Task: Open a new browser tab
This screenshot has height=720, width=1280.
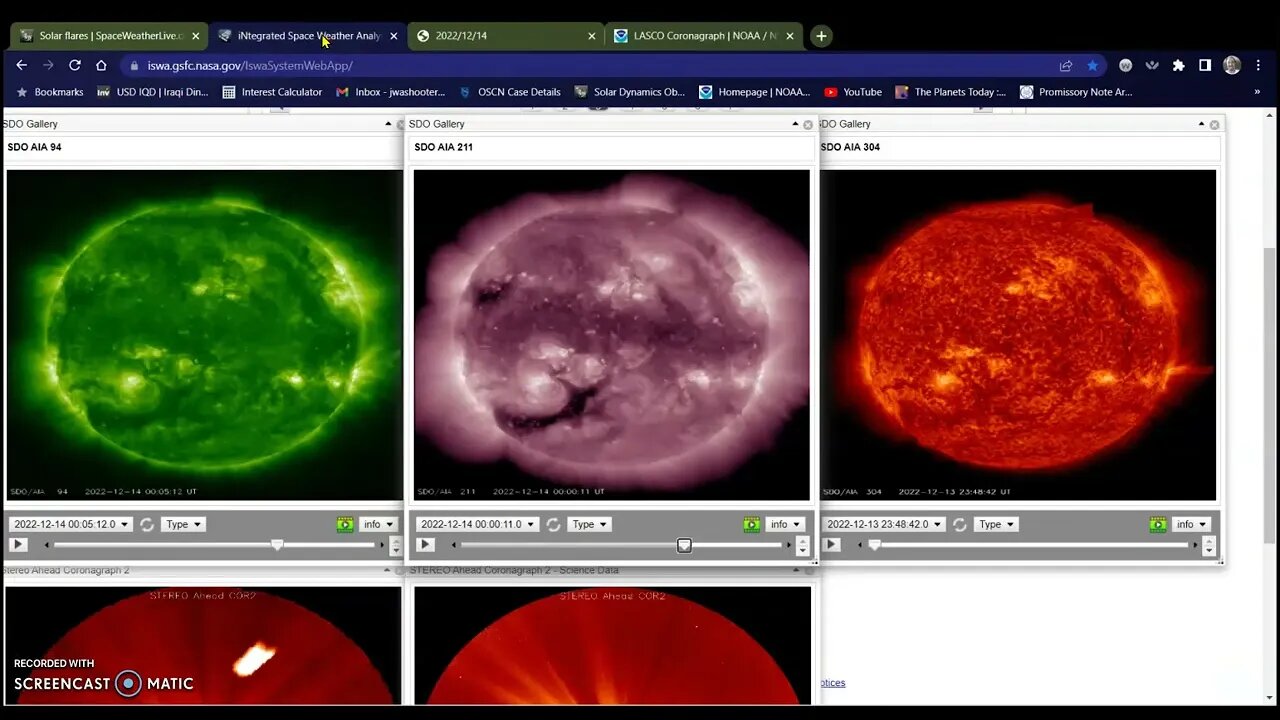Action: (821, 36)
